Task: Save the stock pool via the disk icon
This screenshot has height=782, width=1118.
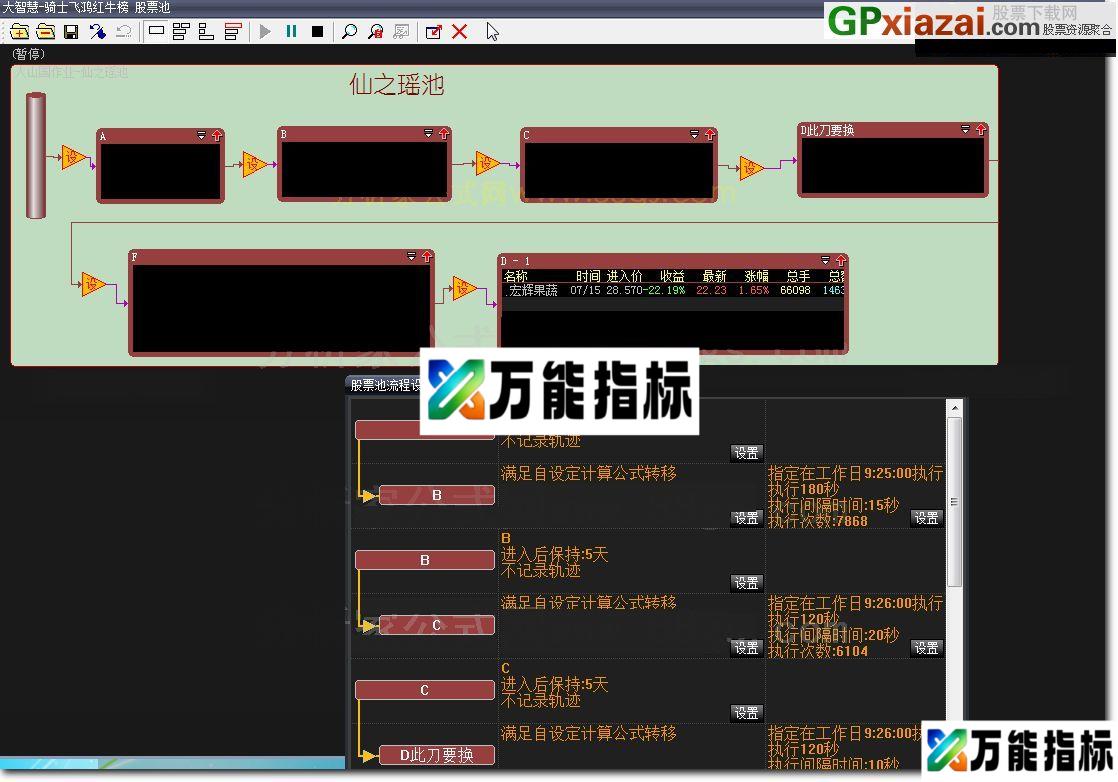Action: click(70, 31)
